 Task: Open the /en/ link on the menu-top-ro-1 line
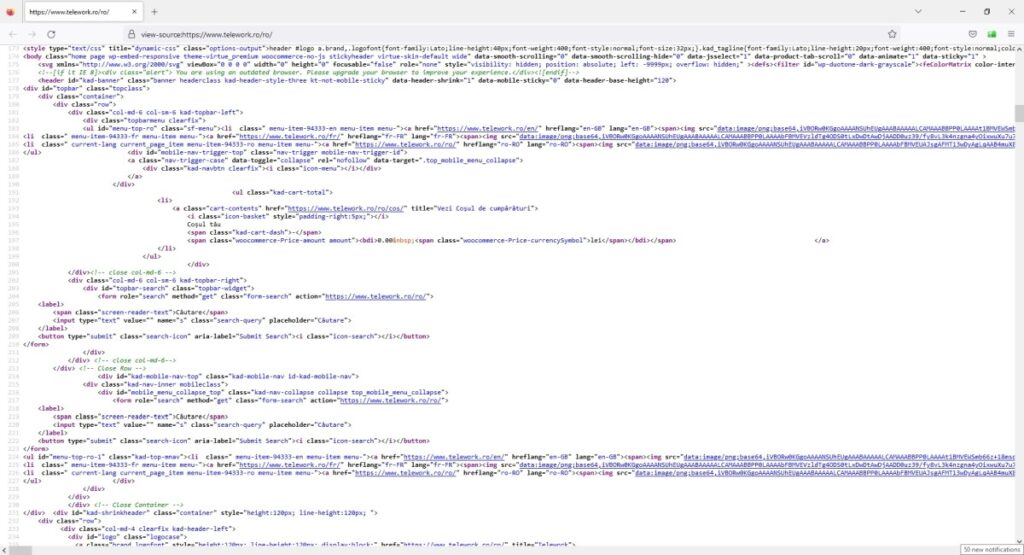pos(455,457)
